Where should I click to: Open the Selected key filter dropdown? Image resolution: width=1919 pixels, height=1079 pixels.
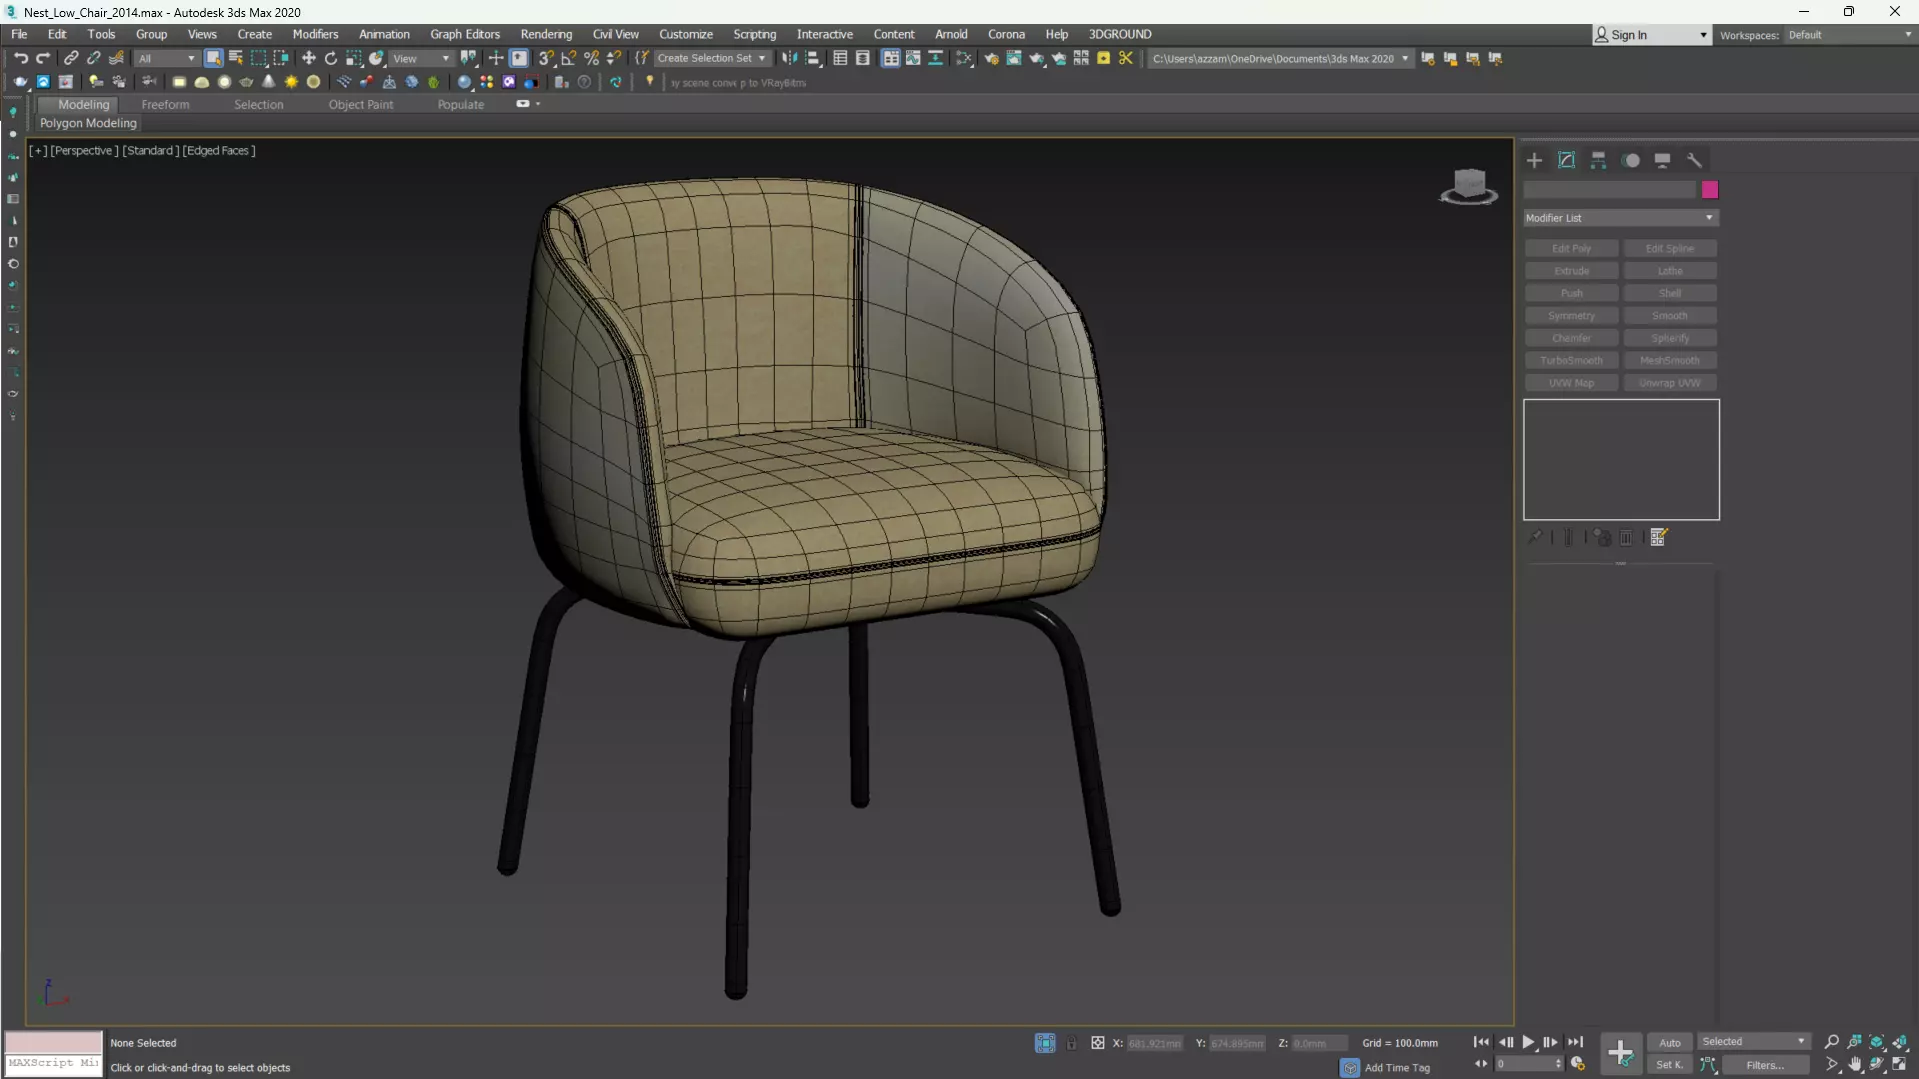1753,1042
